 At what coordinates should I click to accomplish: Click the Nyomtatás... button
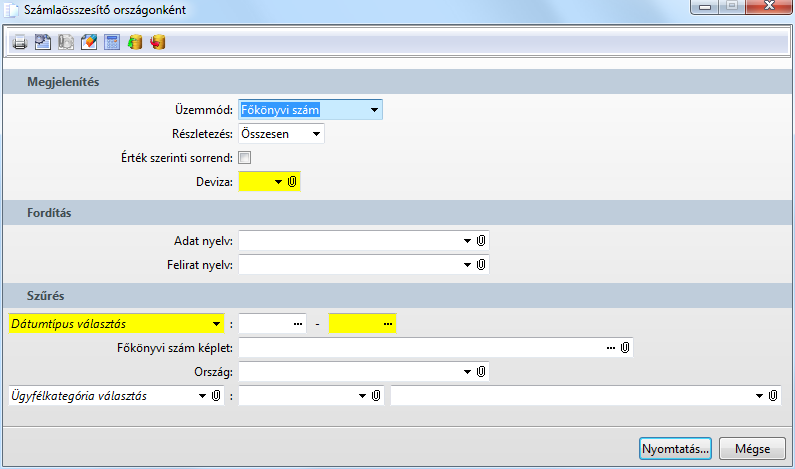click(x=675, y=449)
